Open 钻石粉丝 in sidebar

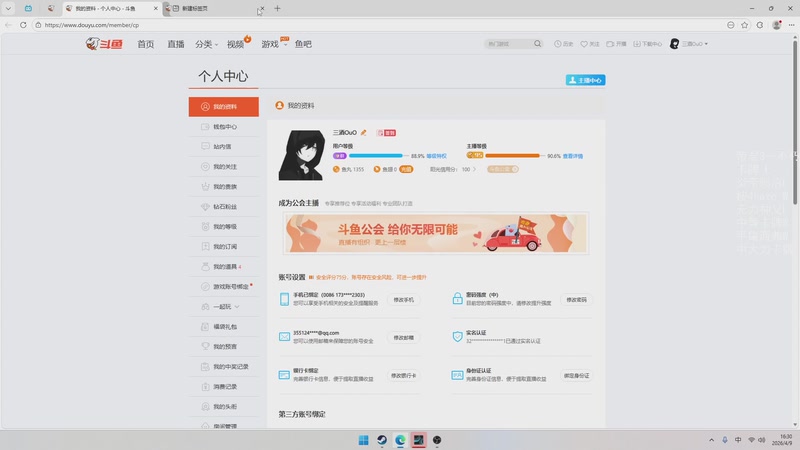(x=223, y=207)
